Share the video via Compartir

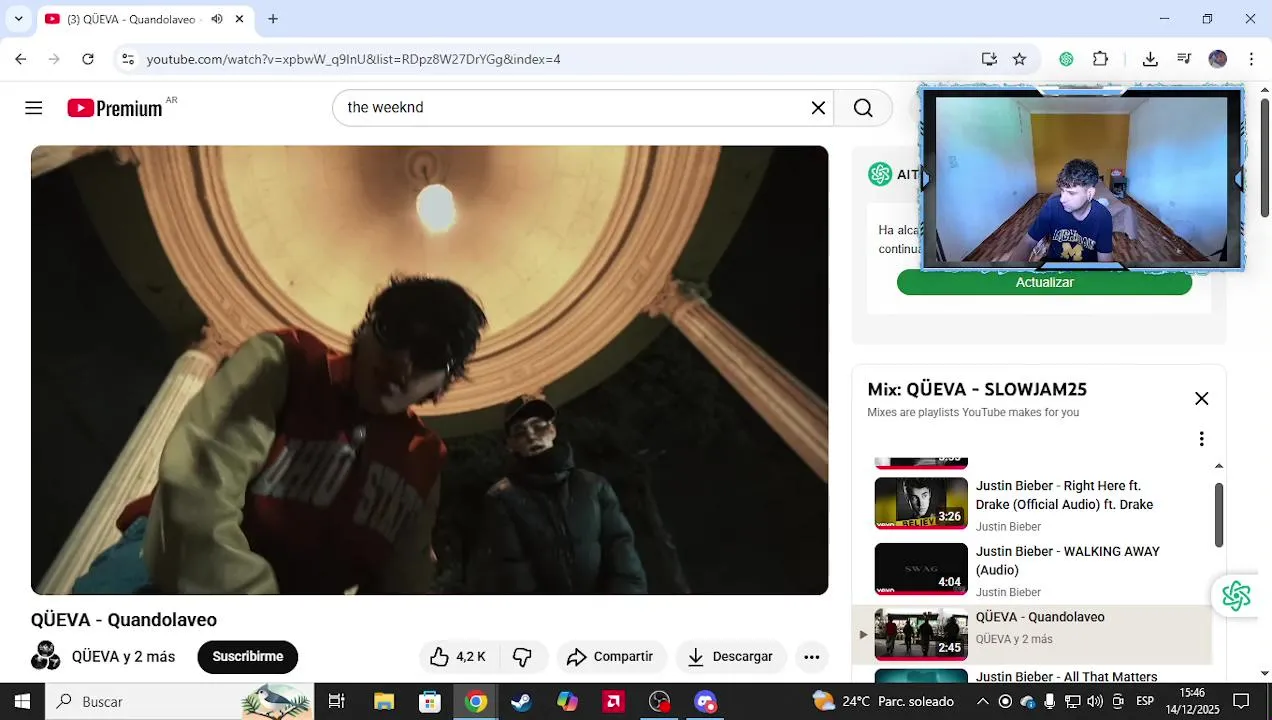point(610,657)
